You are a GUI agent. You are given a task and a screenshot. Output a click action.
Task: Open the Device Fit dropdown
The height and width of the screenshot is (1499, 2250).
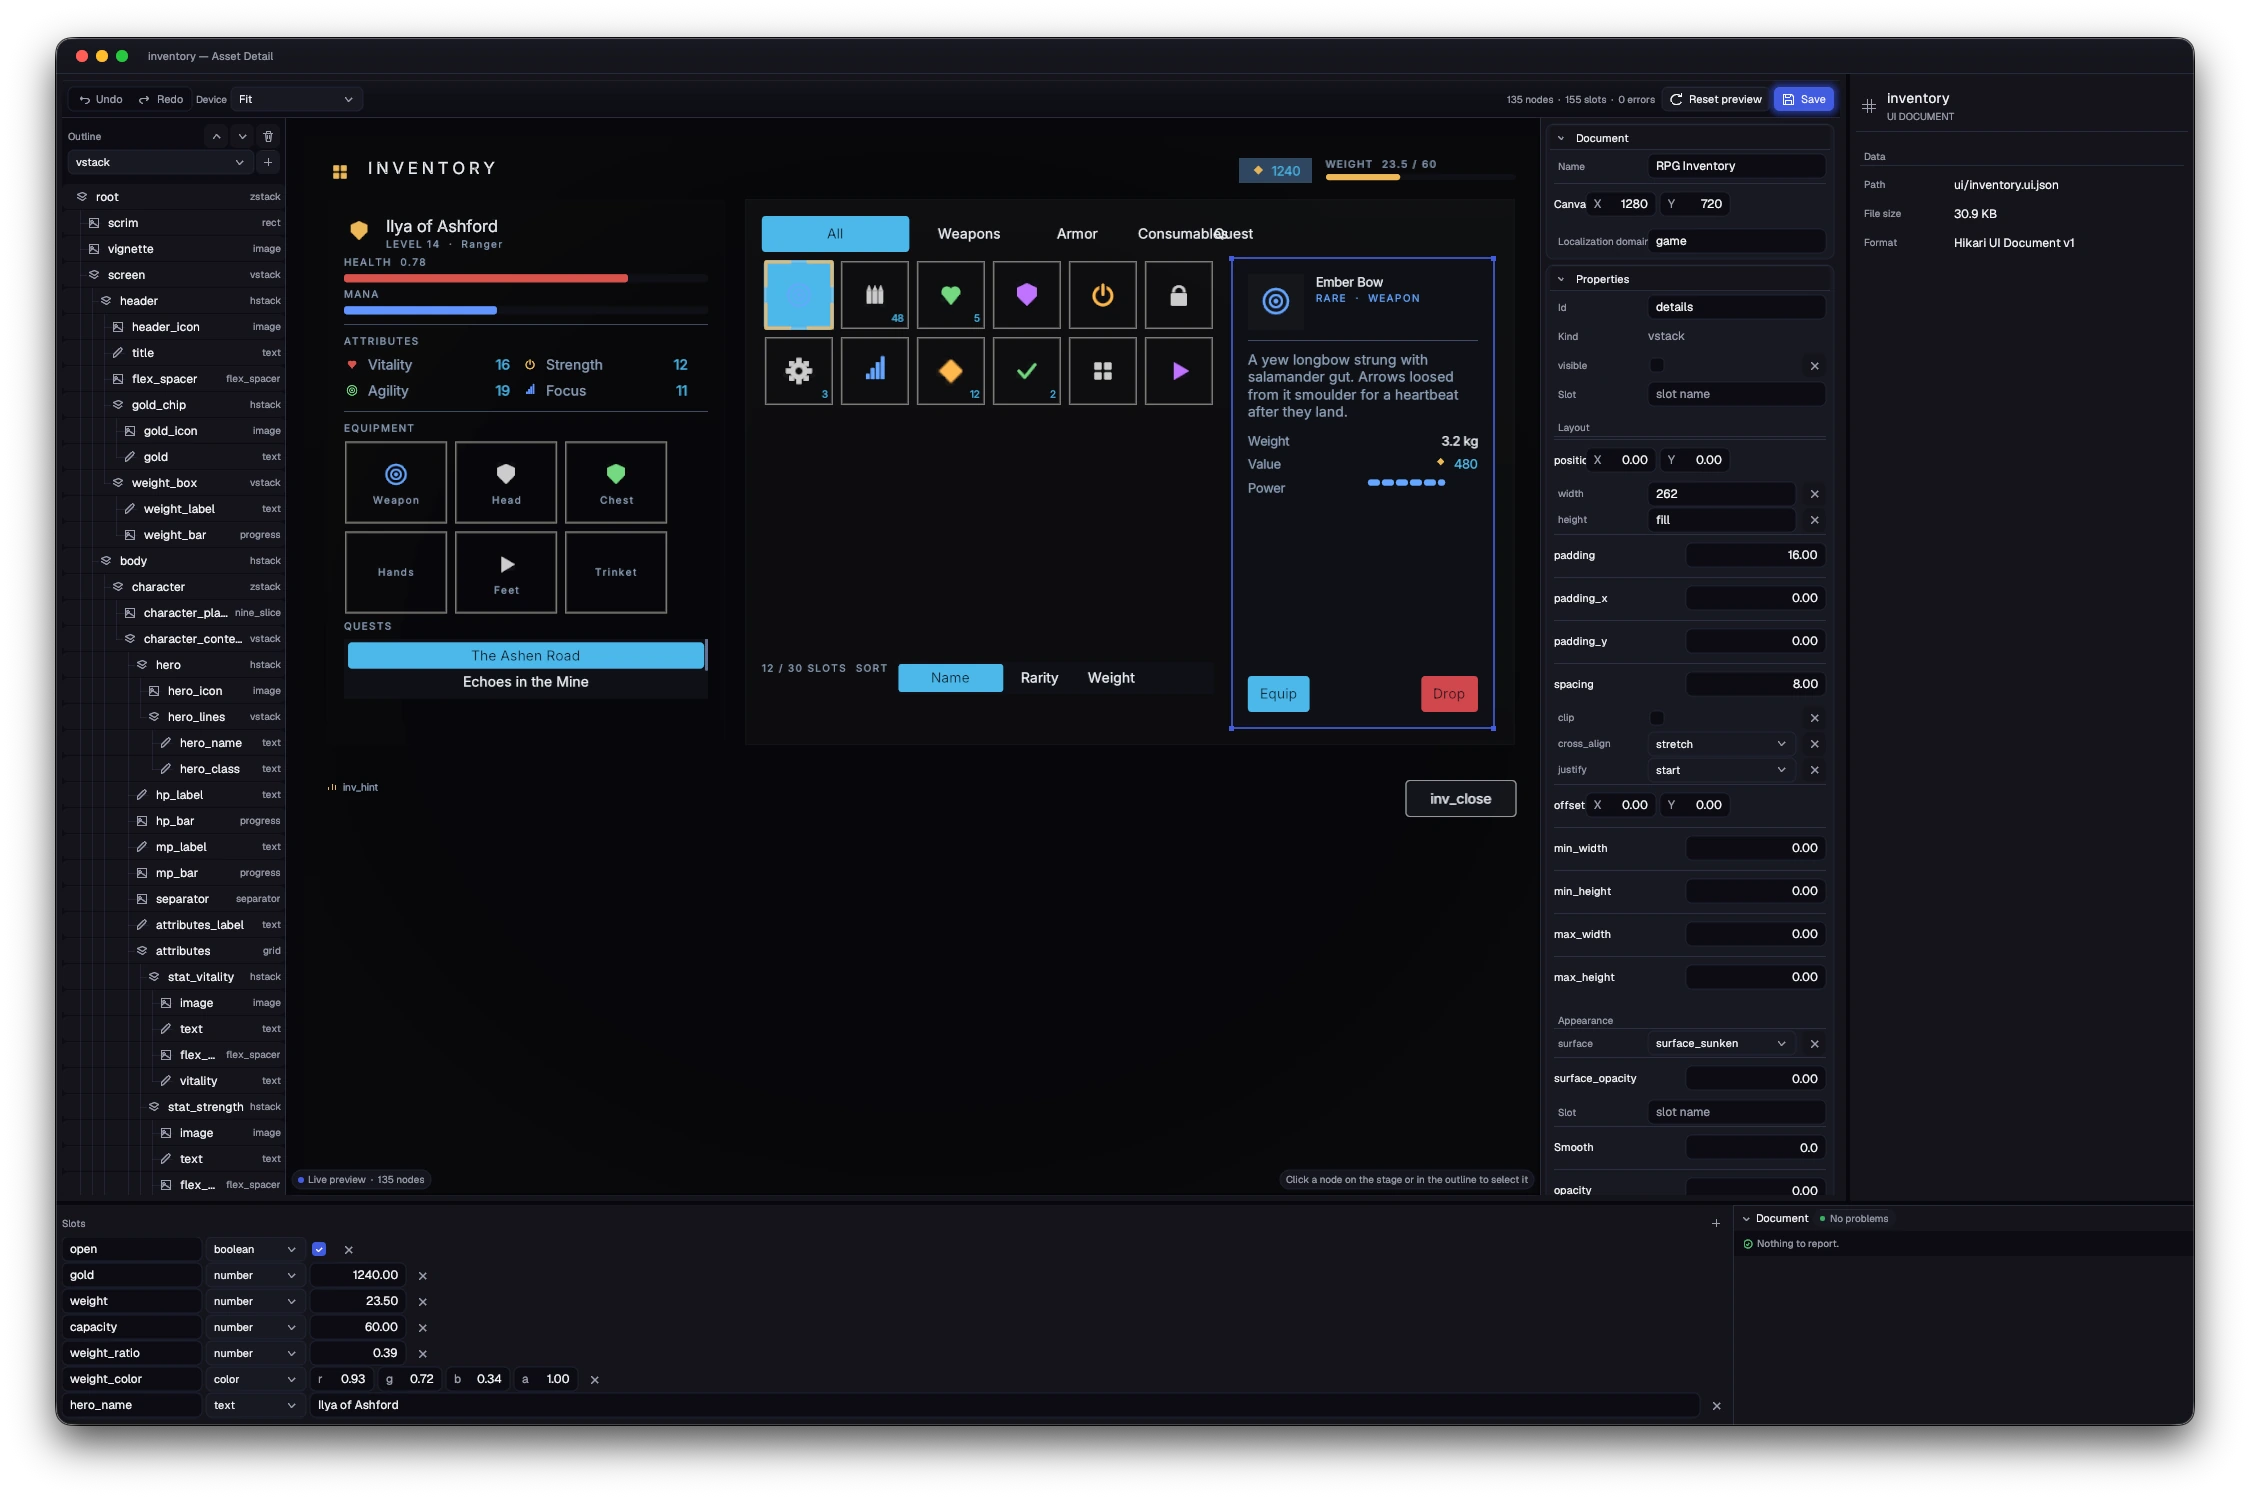pyautogui.click(x=296, y=99)
